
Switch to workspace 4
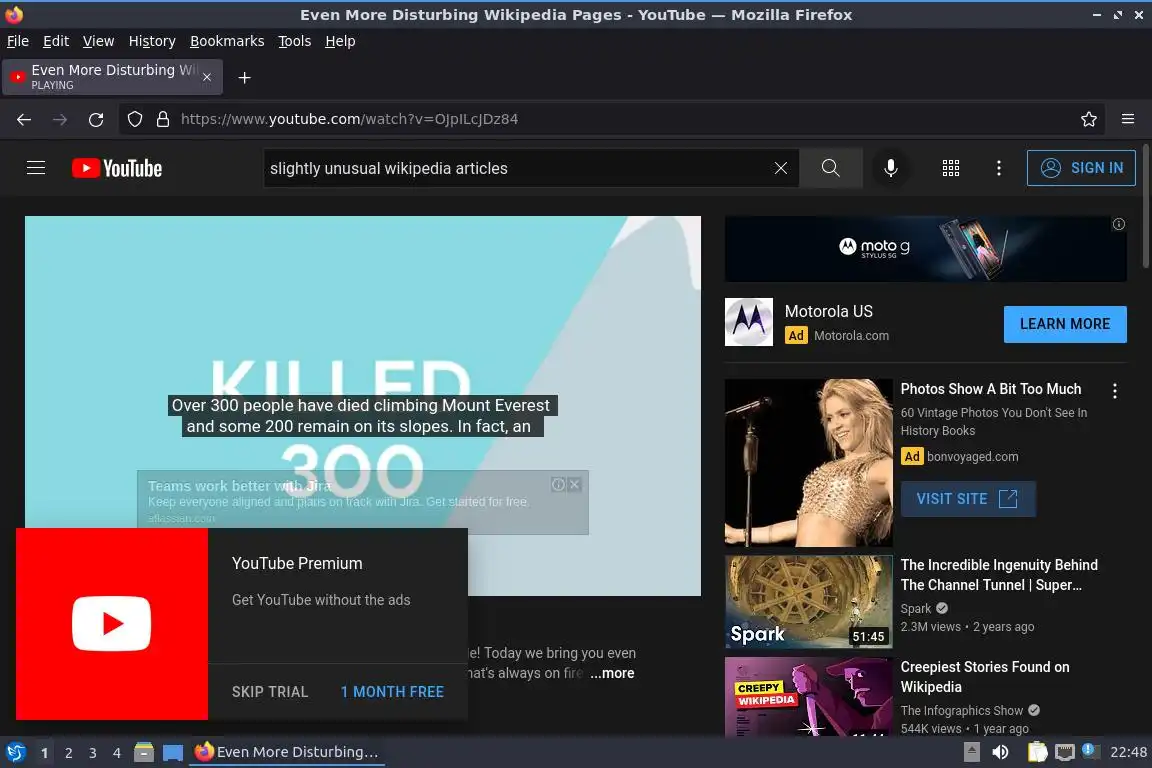tap(117, 753)
